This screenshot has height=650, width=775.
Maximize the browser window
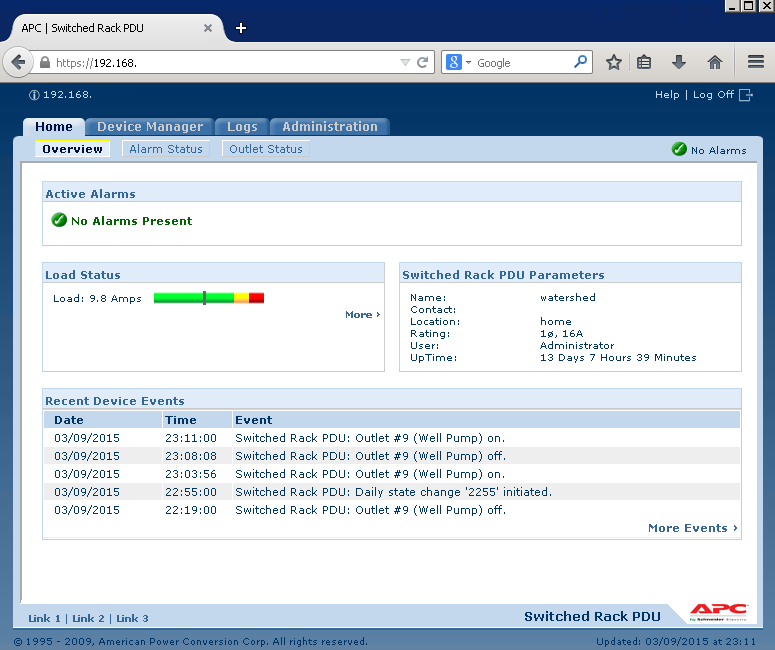(x=749, y=6)
